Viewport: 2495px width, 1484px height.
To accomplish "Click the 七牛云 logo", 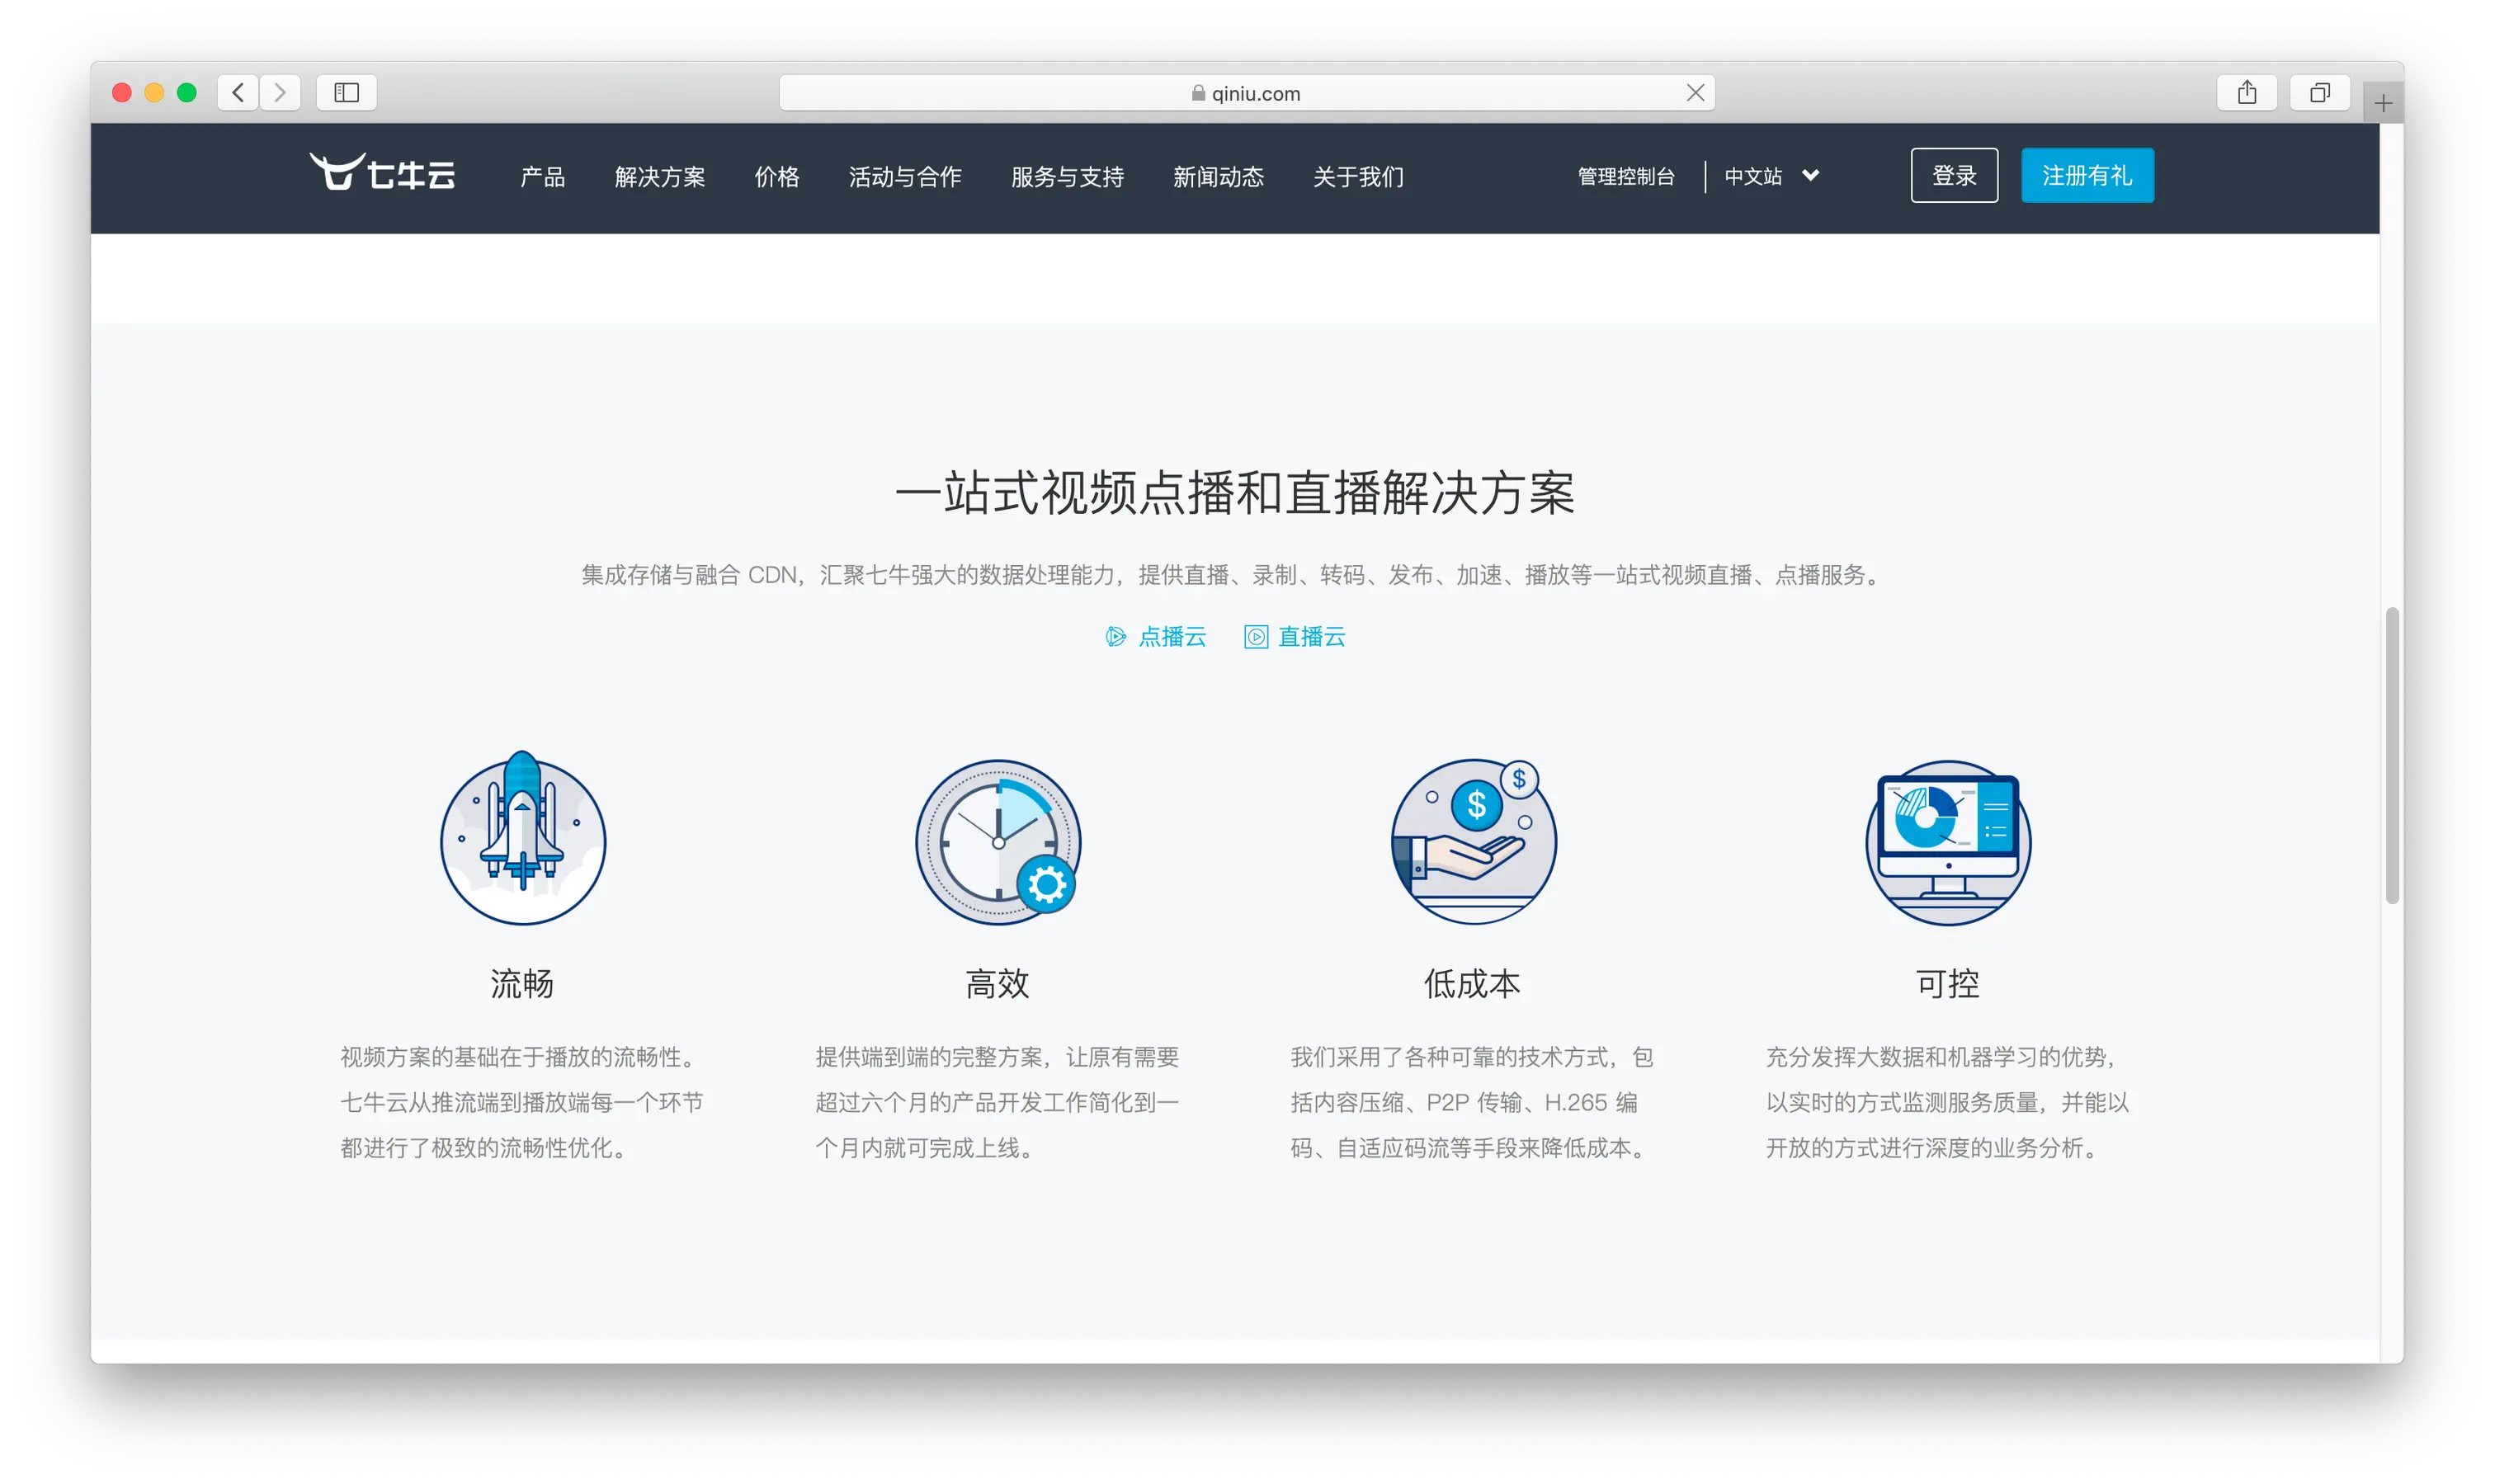I will pyautogui.click(x=382, y=174).
